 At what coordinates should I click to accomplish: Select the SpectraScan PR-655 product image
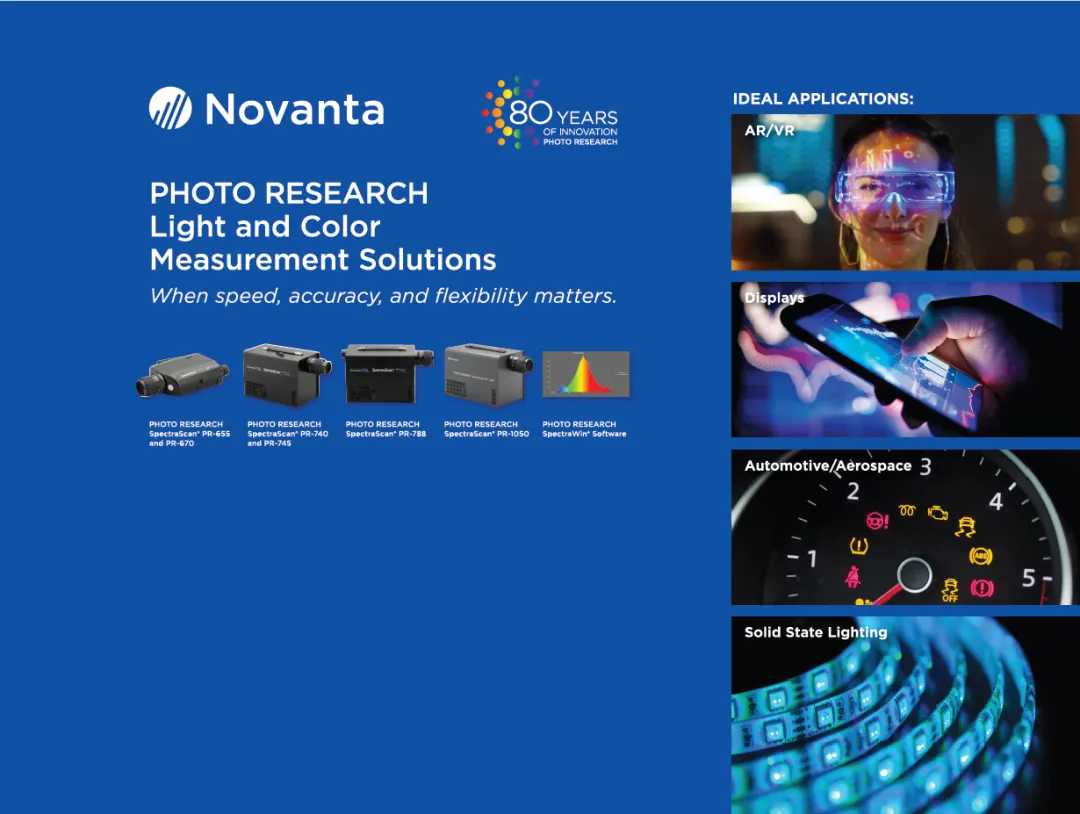coord(182,376)
